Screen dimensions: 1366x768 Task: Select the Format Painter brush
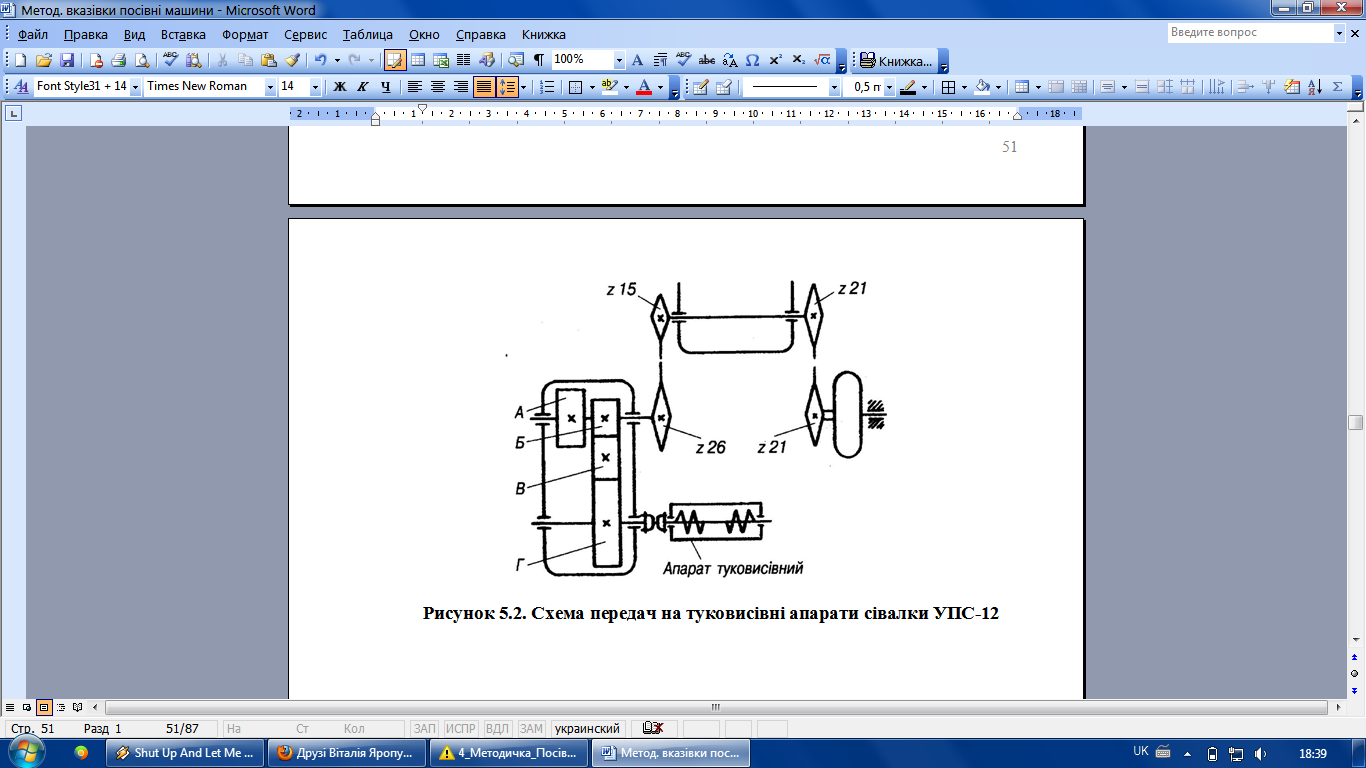(292, 60)
